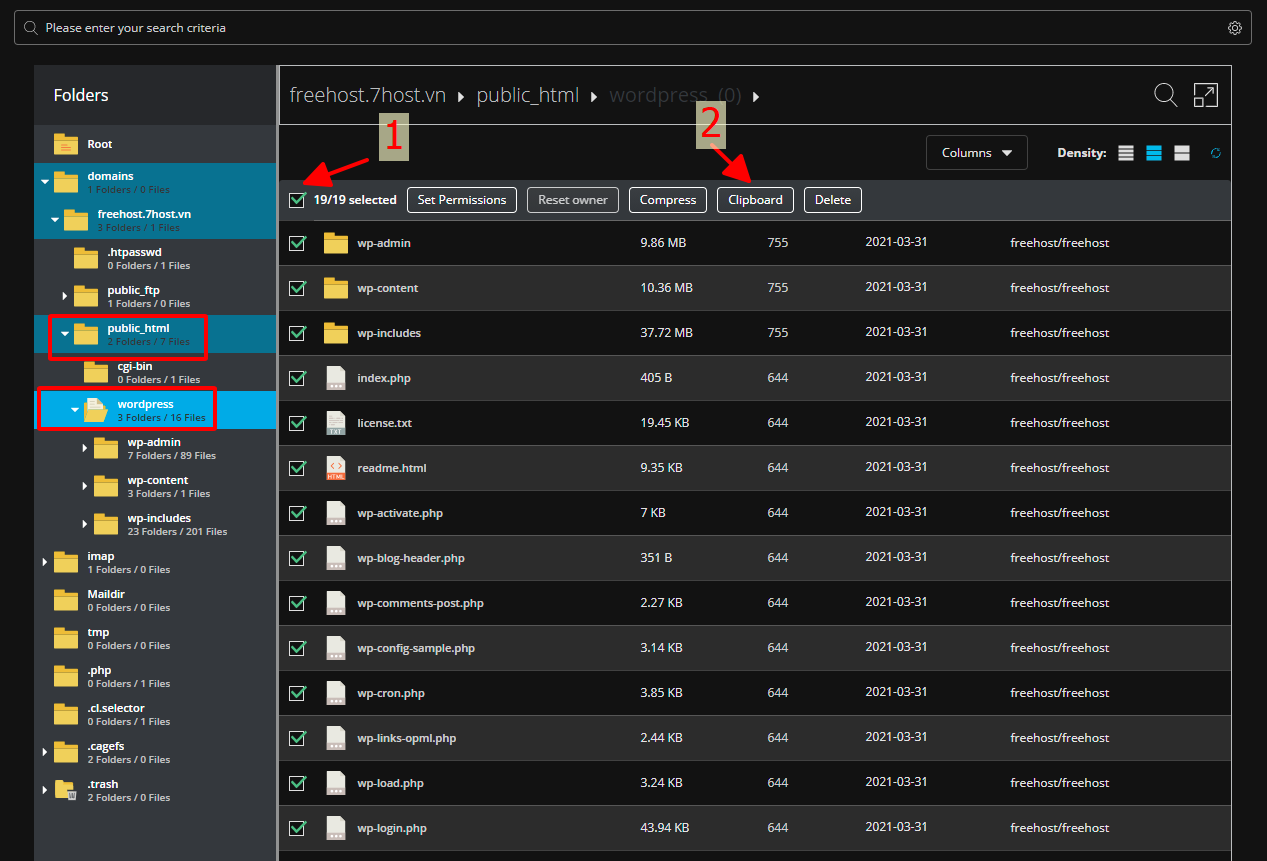1267x861 pixels.
Task: Click the magnifier search icon in header
Action: click(x=1165, y=95)
